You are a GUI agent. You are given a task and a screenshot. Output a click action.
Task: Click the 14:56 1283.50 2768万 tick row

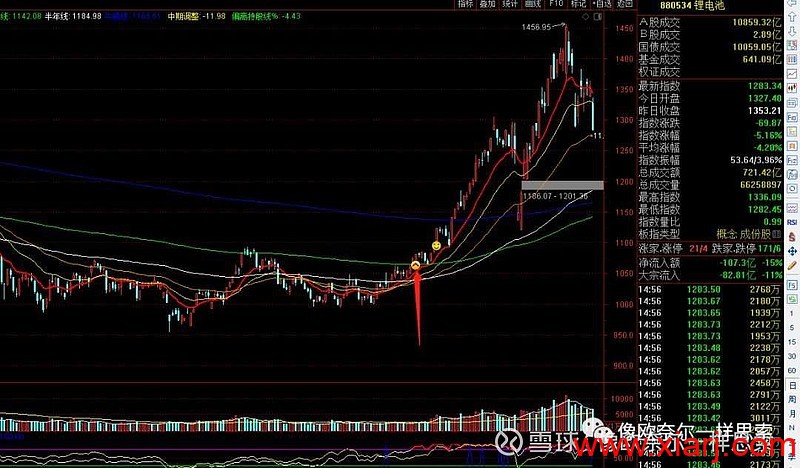click(x=710, y=289)
